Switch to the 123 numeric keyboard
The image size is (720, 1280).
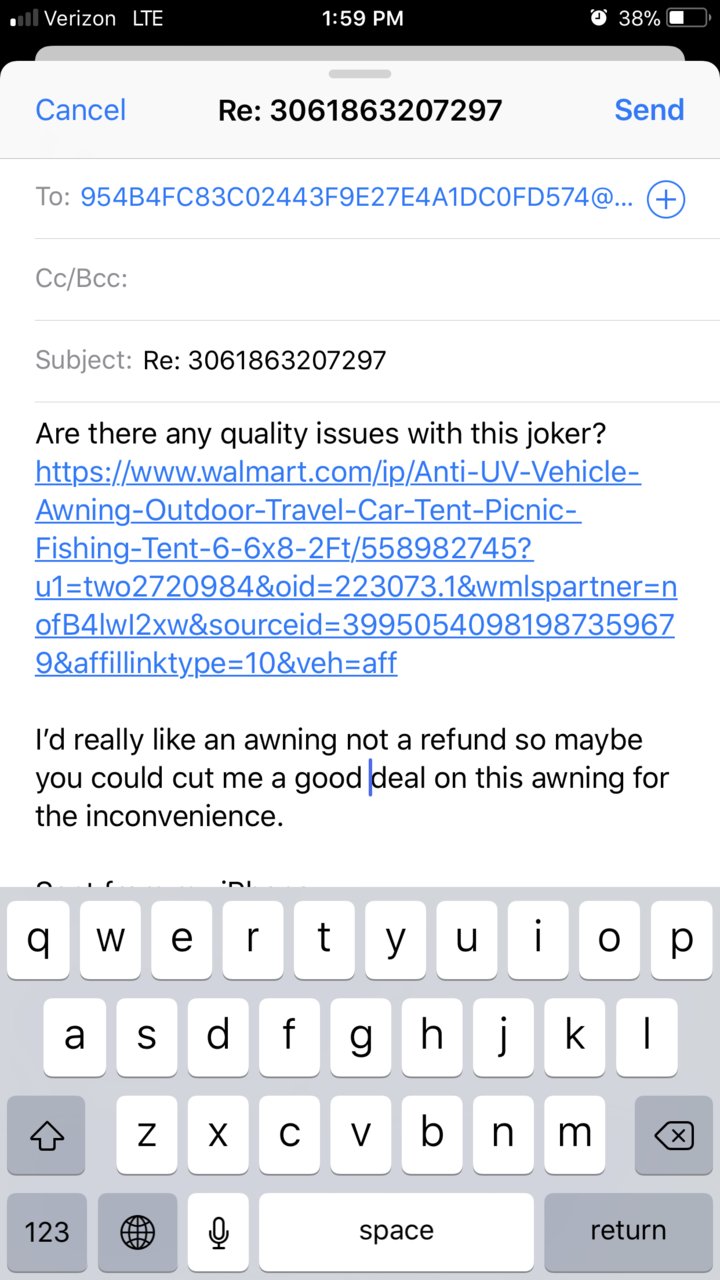point(46,1231)
